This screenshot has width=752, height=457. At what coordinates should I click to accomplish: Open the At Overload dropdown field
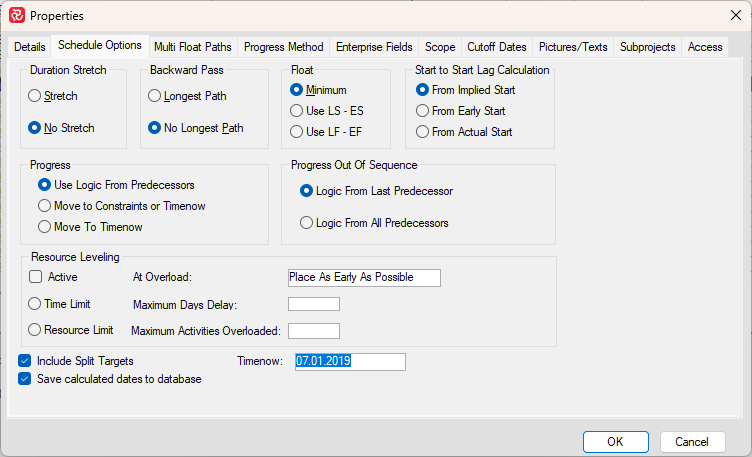pos(363,277)
